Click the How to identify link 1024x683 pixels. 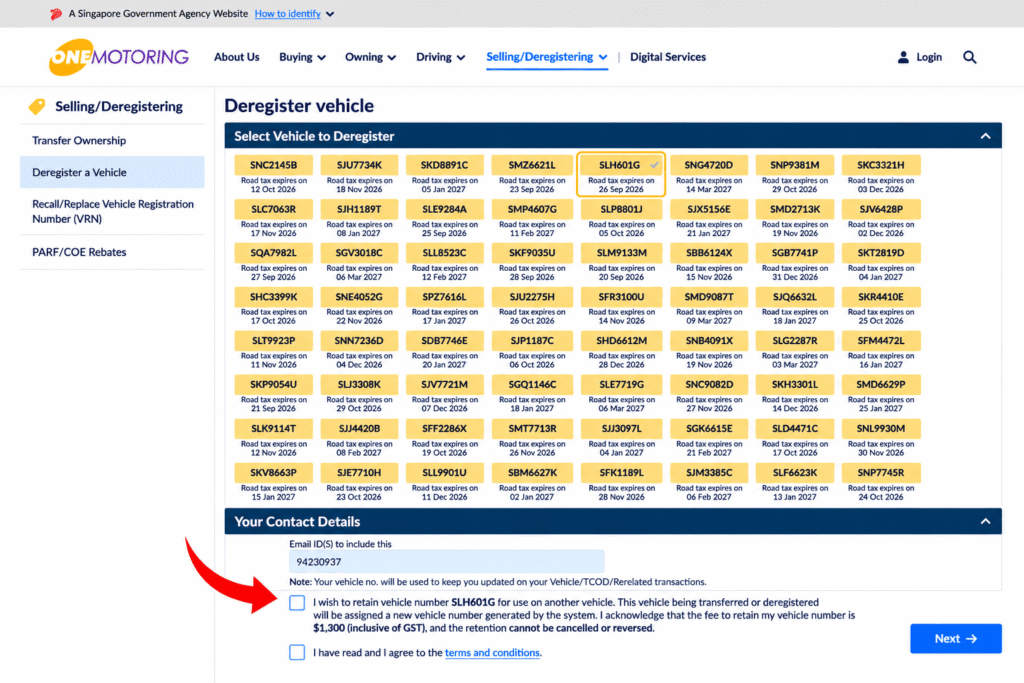tap(287, 14)
